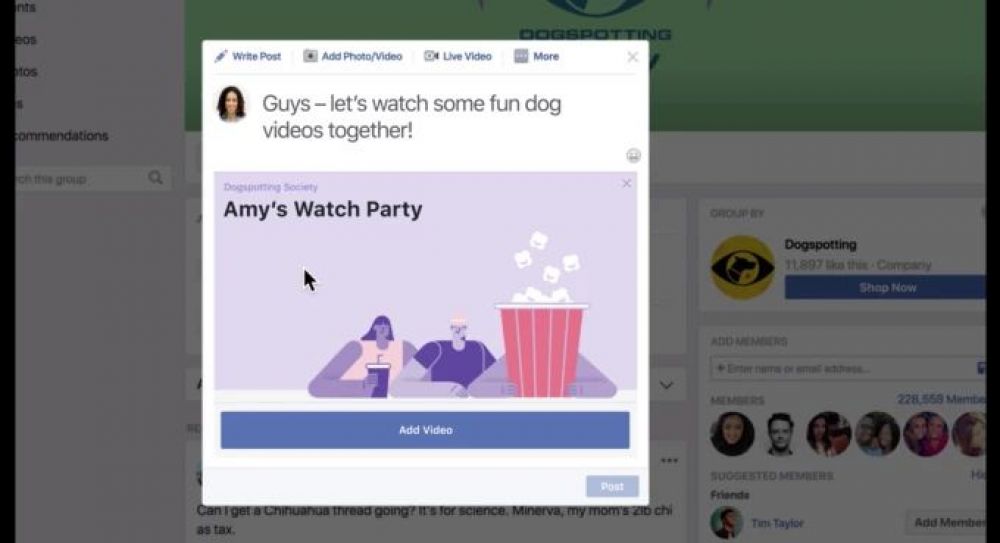Viewport: 1000px width, 543px height.
Task: Open the three-dot post options menu
Action: click(x=669, y=461)
